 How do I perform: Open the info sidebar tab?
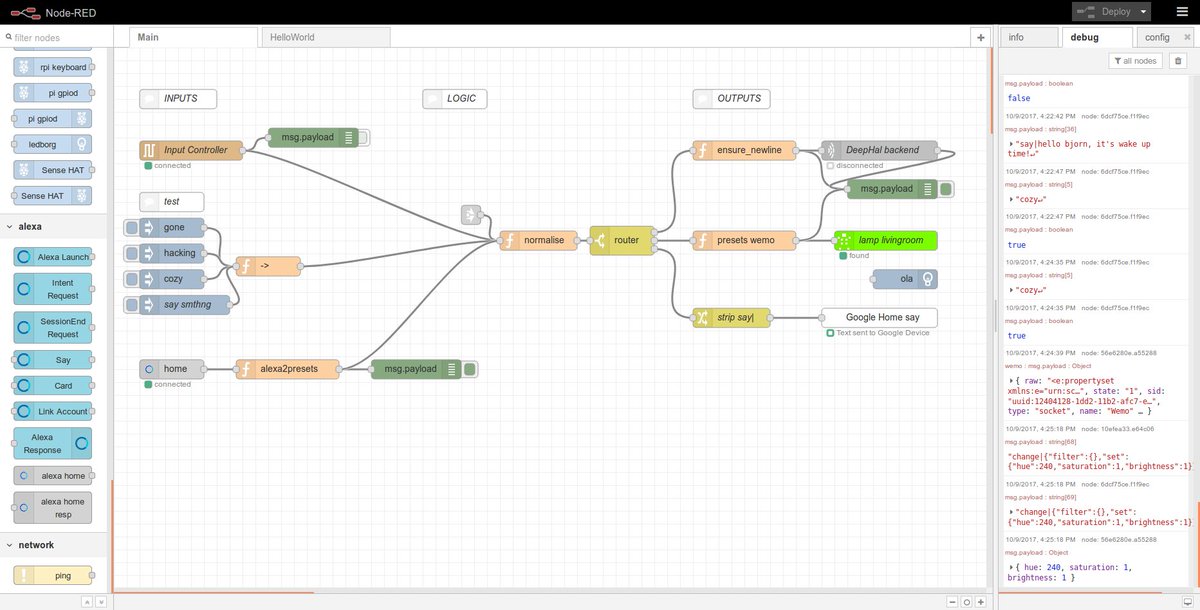1028,37
